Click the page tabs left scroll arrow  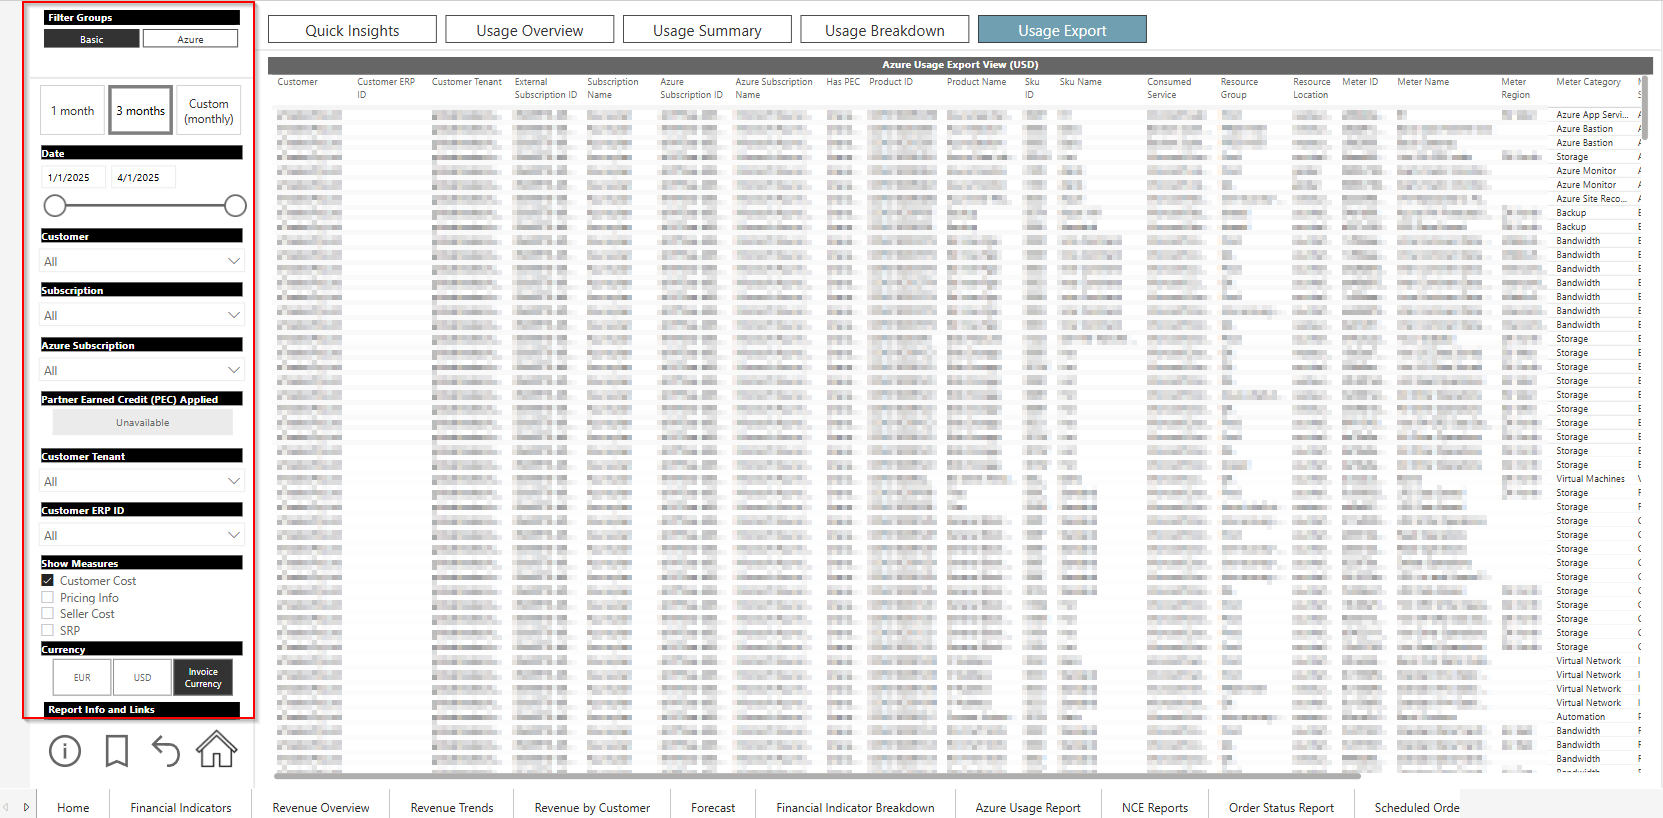coord(5,807)
